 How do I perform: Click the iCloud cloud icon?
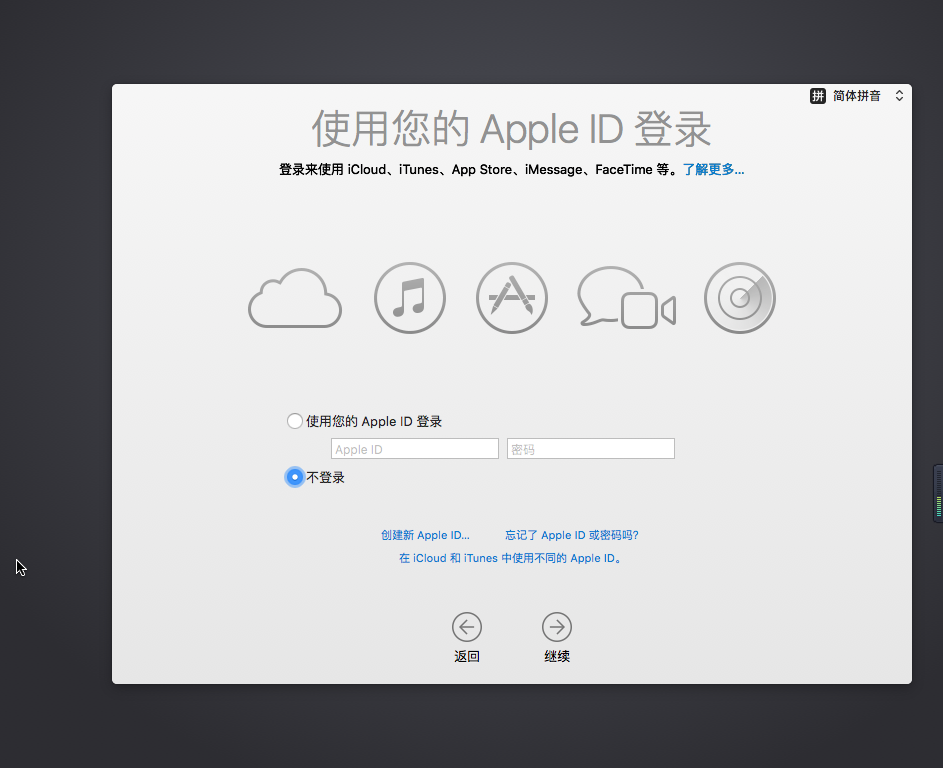295,298
